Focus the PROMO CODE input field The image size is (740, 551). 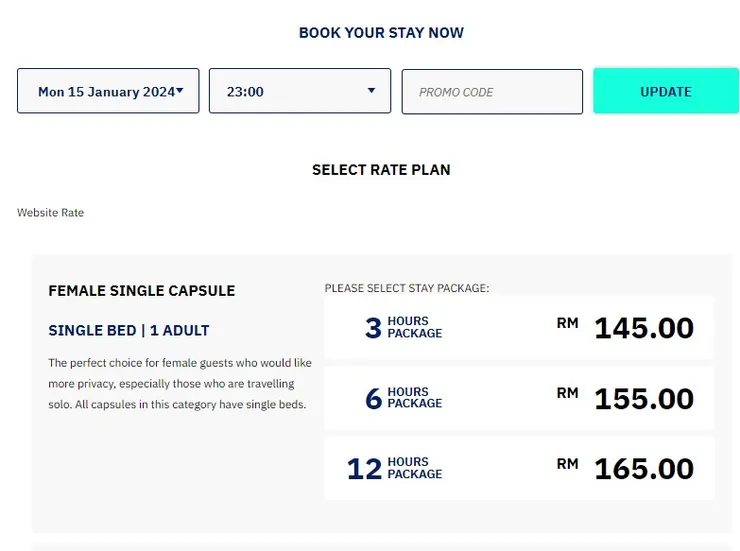492,92
